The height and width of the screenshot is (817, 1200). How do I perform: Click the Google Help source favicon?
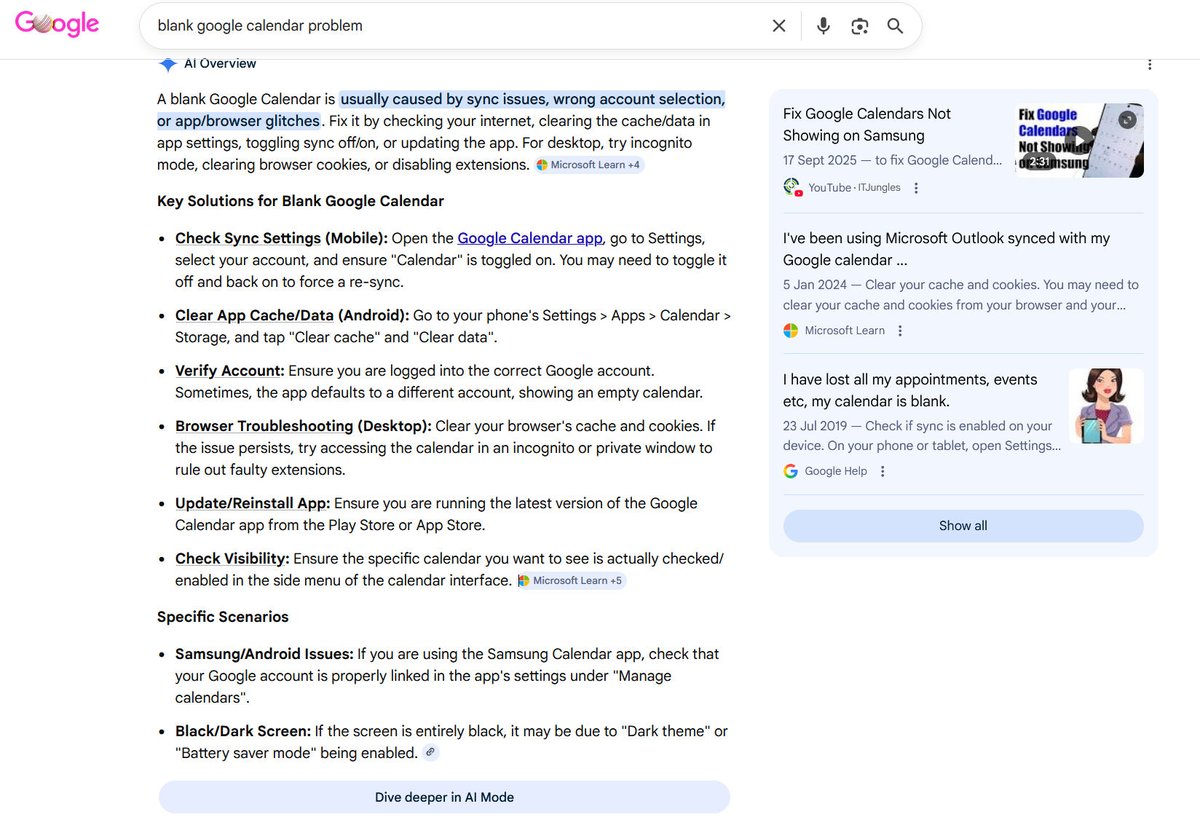791,471
